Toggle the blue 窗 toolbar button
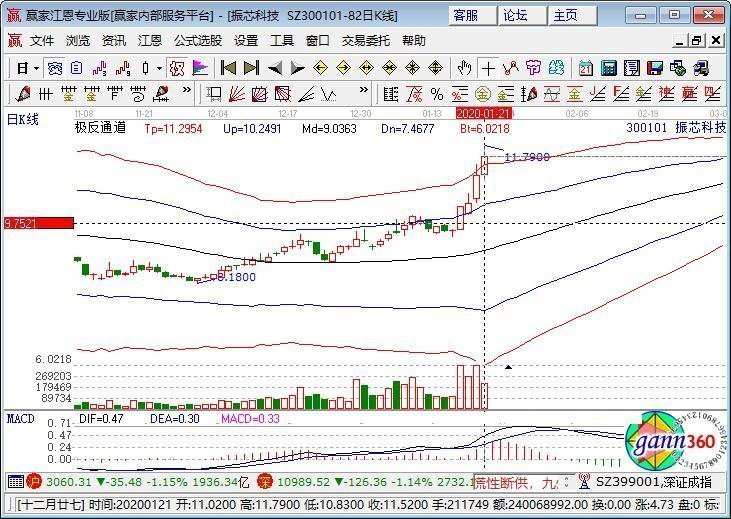Viewport: 731px width, 519px height. 55,69
